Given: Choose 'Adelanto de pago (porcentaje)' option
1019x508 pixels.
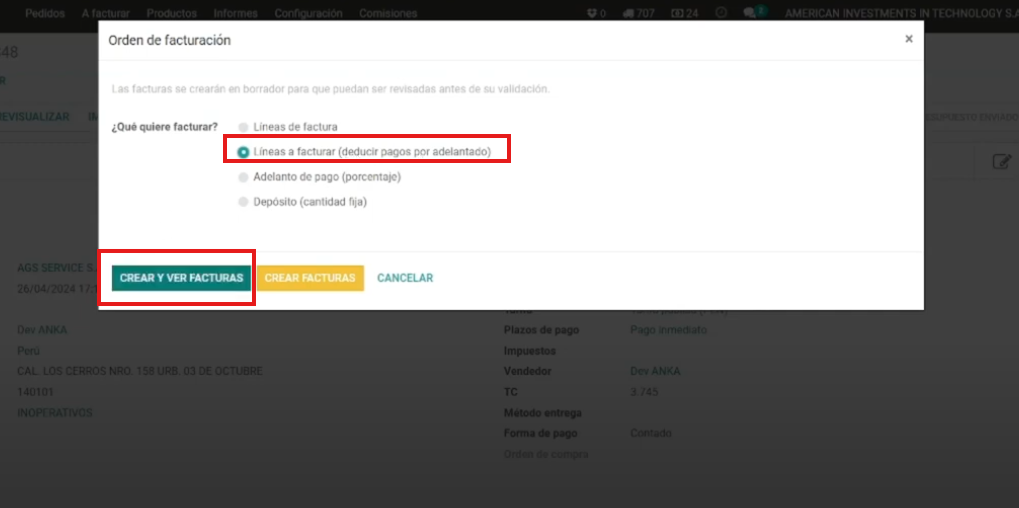Looking at the screenshot, I should [x=243, y=177].
